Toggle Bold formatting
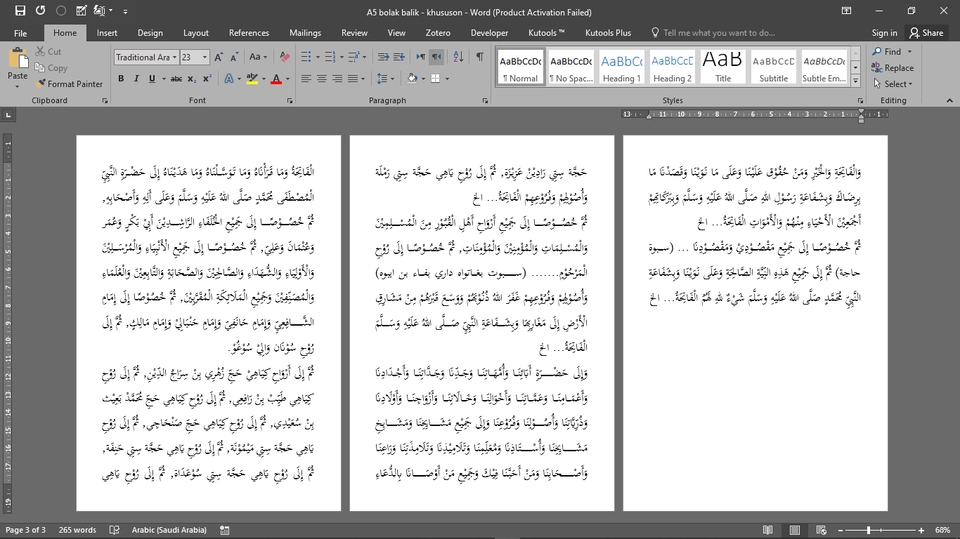This screenshot has height=539, width=960. [121, 78]
